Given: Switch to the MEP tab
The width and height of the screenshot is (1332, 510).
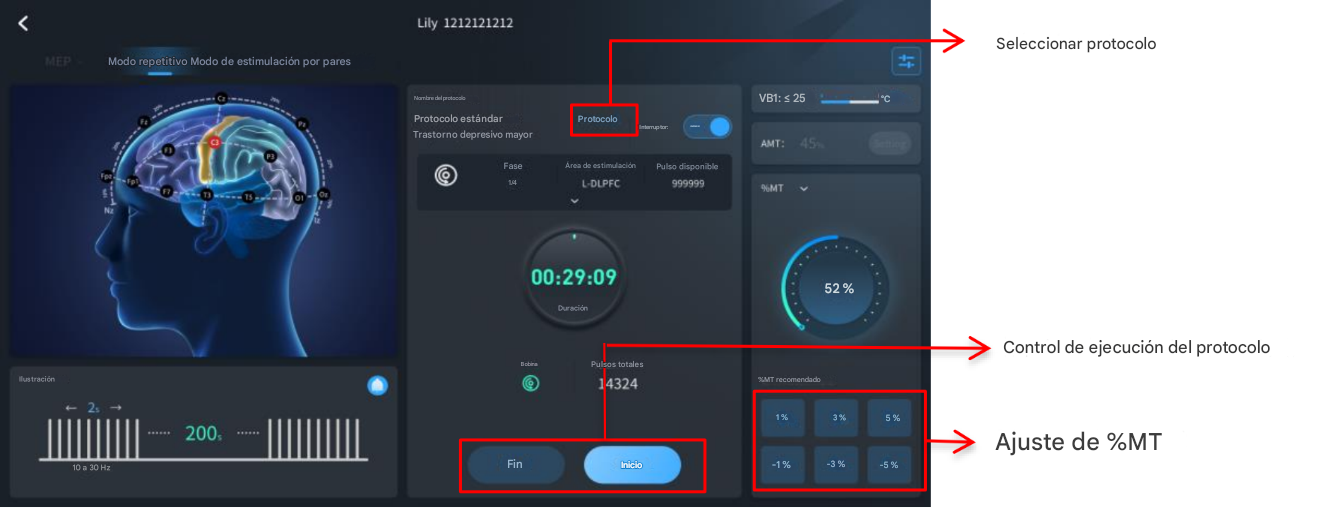Looking at the screenshot, I should point(58,62).
